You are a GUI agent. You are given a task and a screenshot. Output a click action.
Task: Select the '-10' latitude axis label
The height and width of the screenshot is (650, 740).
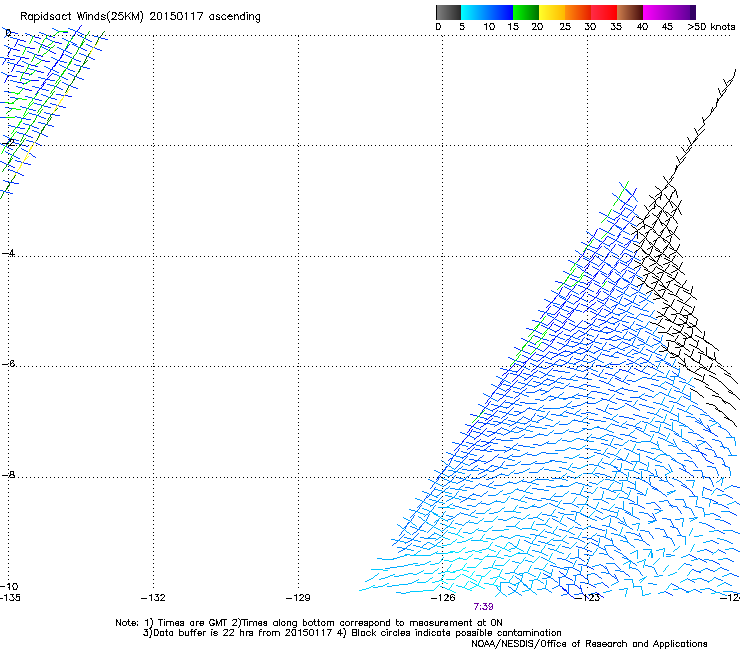[10, 586]
